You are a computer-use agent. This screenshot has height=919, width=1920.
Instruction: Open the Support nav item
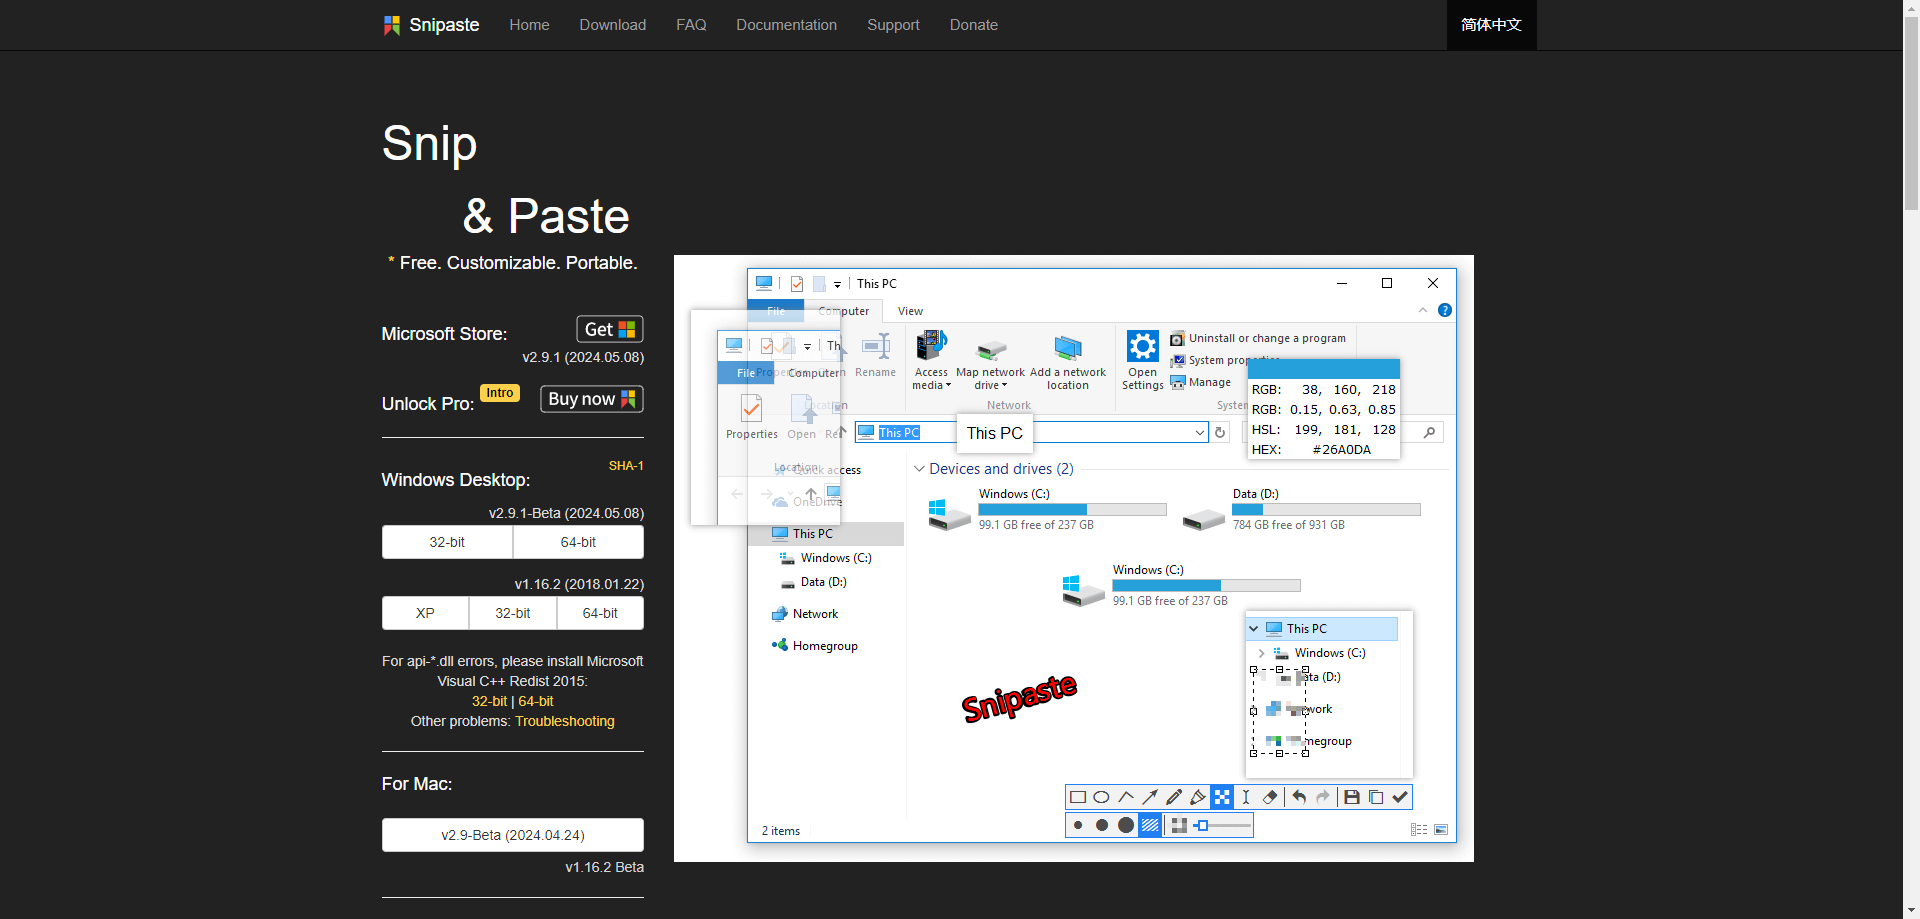[893, 25]
